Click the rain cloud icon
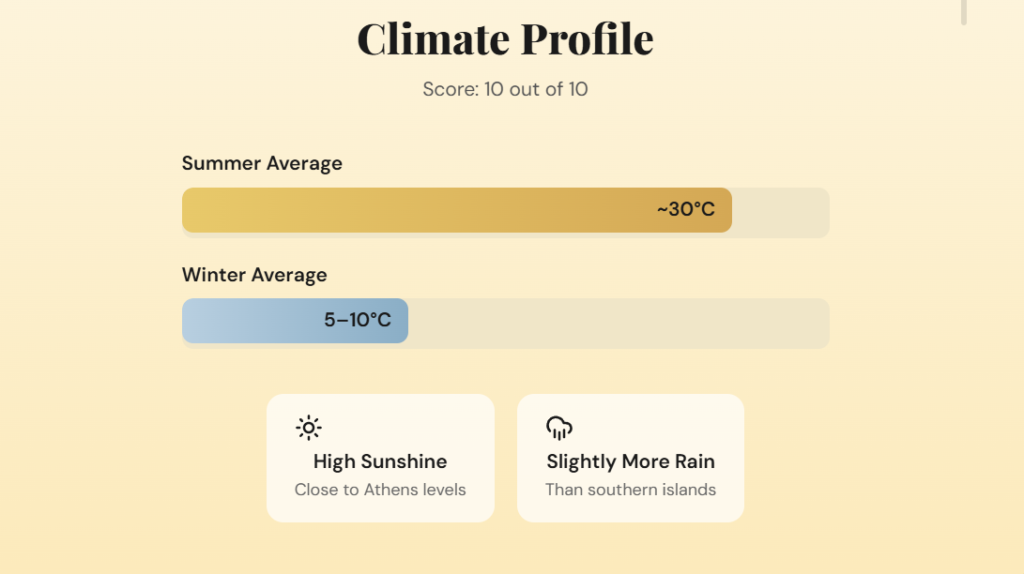The image size is (1024, 574). [x=559, y=429]
